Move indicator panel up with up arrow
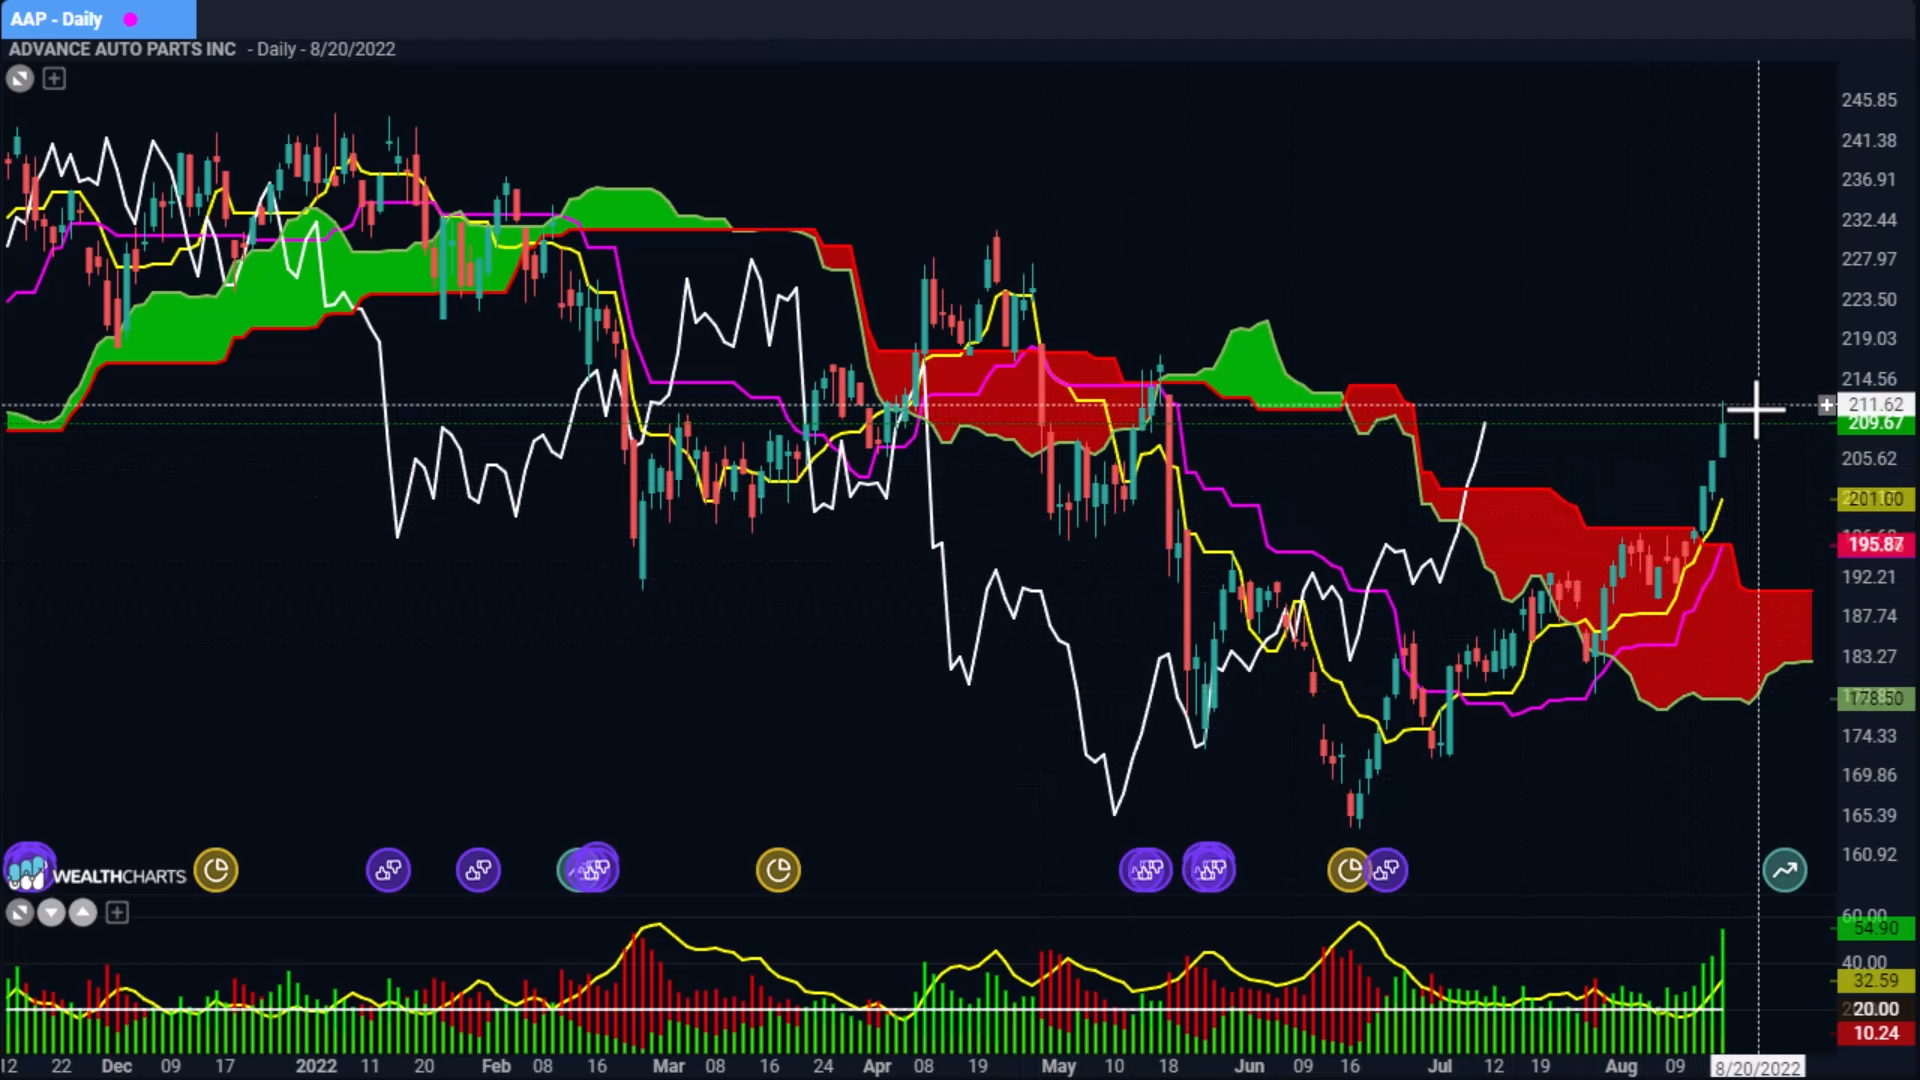 [x=83, y=912]
